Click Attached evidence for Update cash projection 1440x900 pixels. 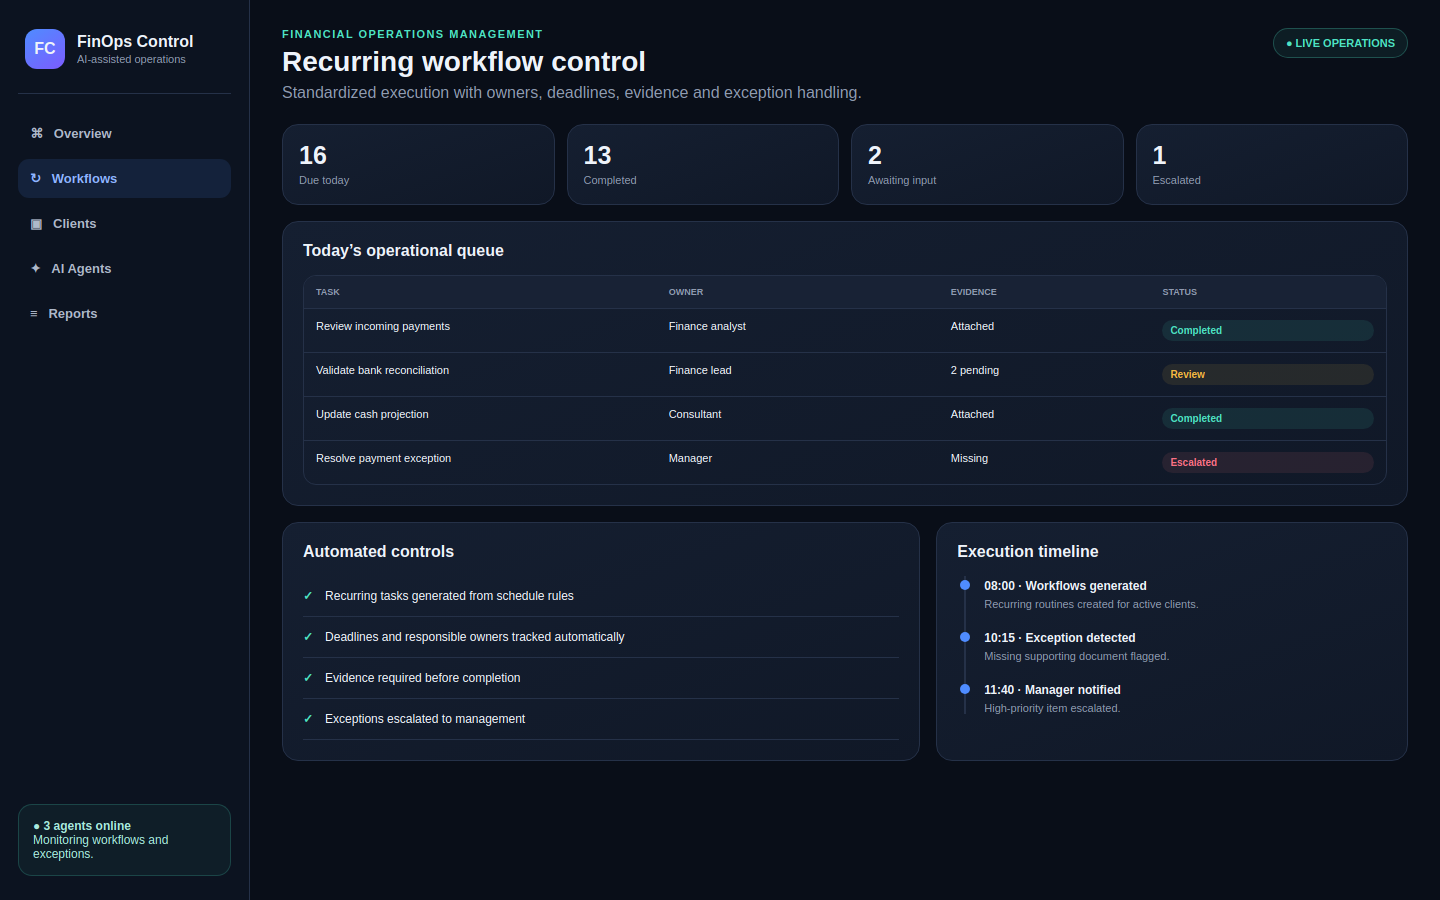[x=972, y=414]
